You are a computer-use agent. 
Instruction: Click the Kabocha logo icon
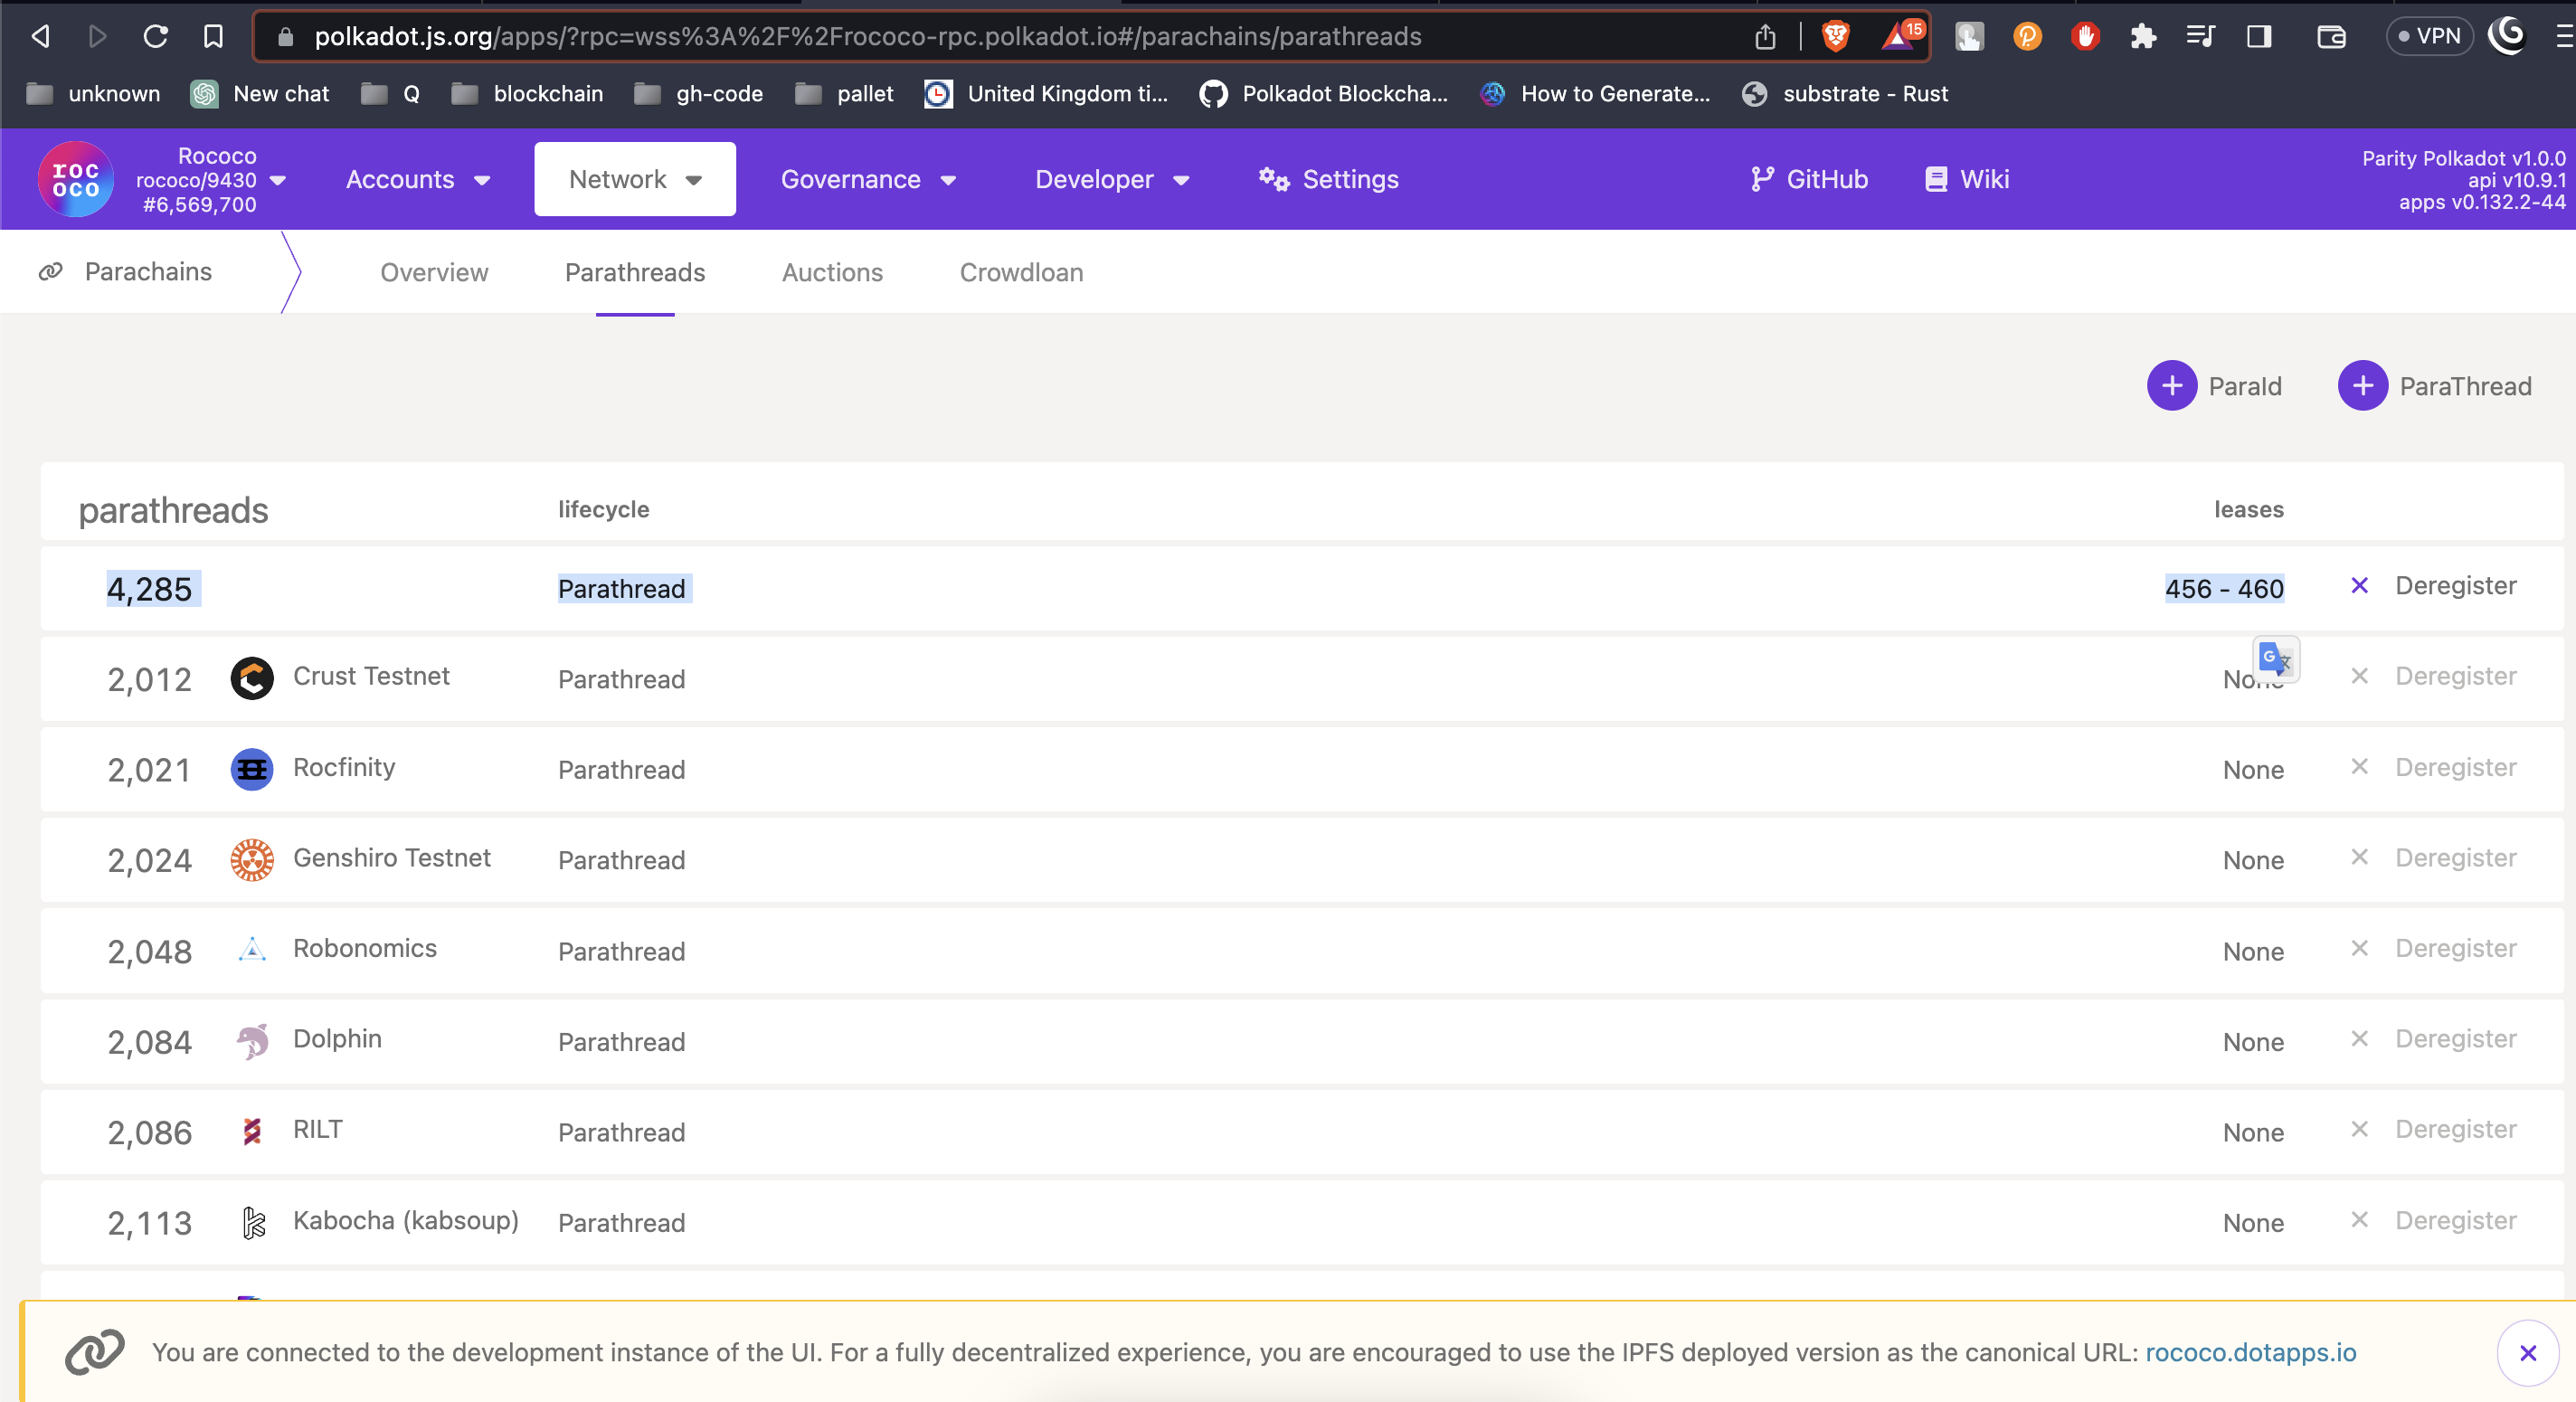tap(253, 1222)
